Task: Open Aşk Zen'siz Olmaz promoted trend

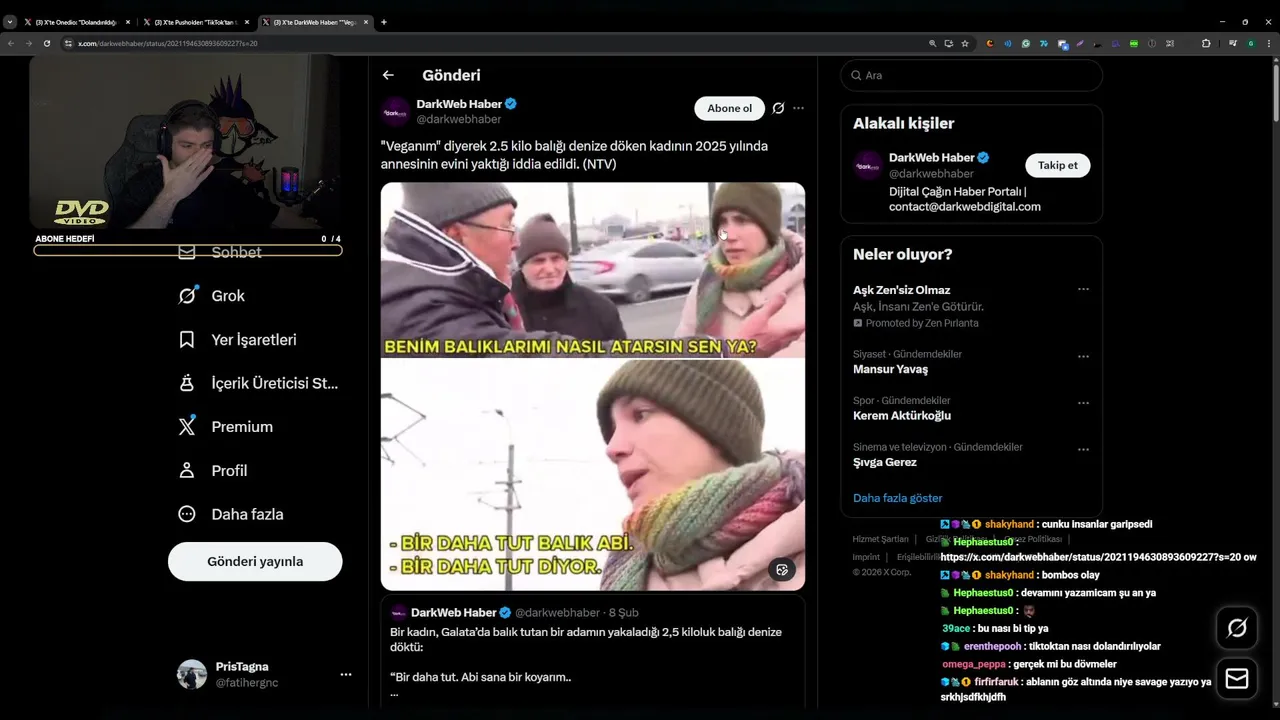Action: (x=901, y=290)
